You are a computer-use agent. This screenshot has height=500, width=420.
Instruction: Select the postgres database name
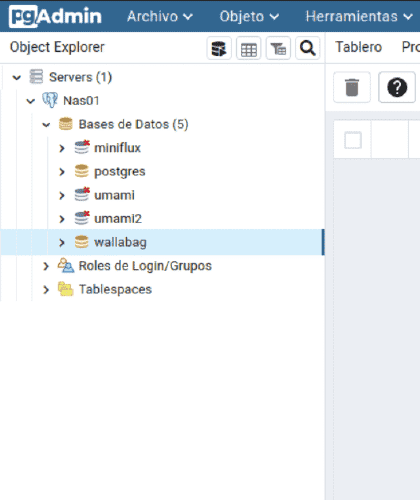click(x=120, y=172)
